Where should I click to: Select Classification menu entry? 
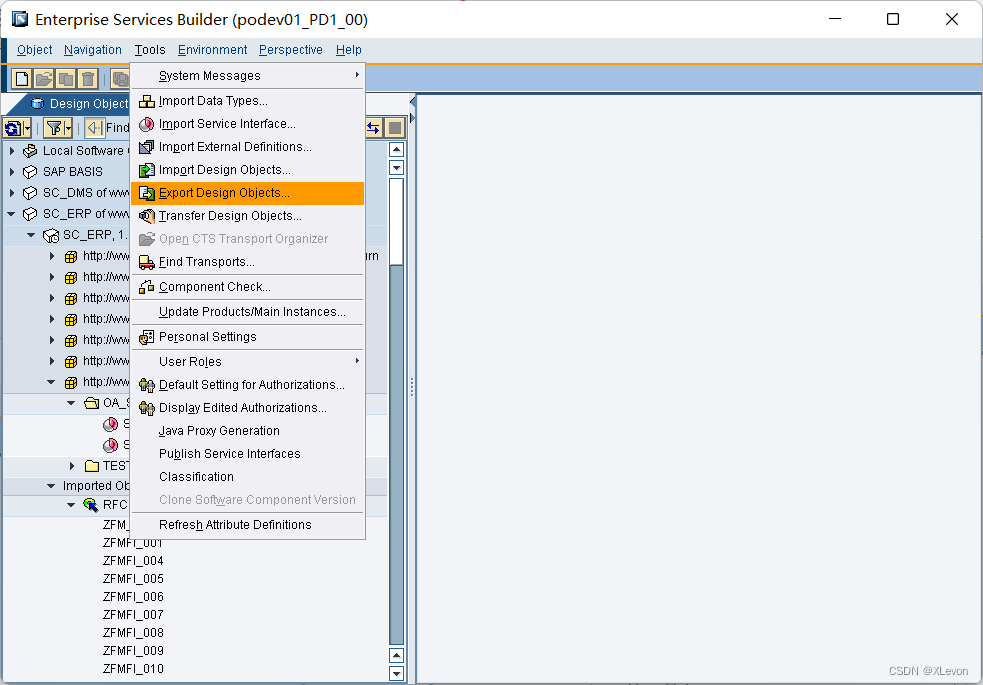click(248, 477)
